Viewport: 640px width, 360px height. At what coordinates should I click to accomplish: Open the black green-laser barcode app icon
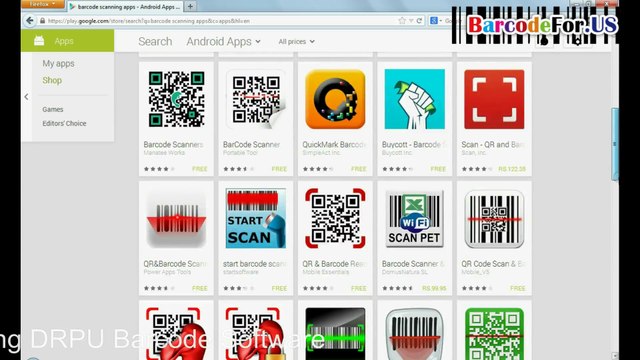click(x=335, y=334)
